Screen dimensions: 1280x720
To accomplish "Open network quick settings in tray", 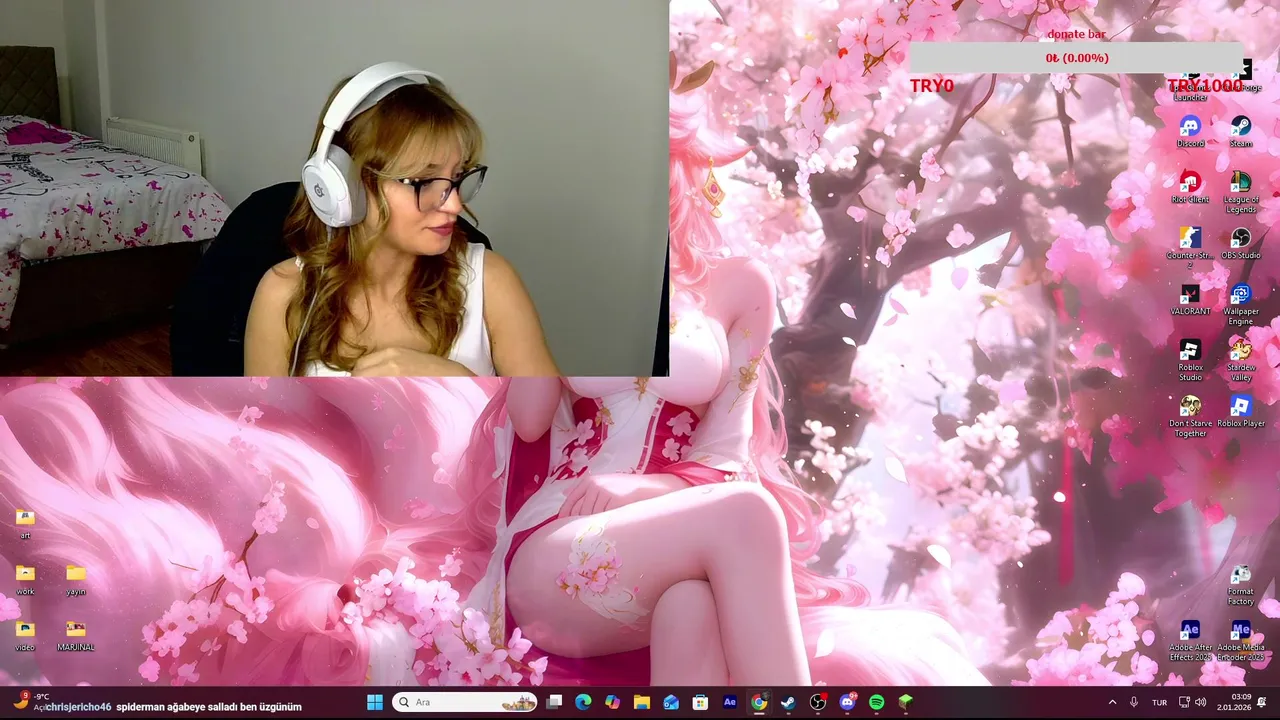I will pos(1184,702).
